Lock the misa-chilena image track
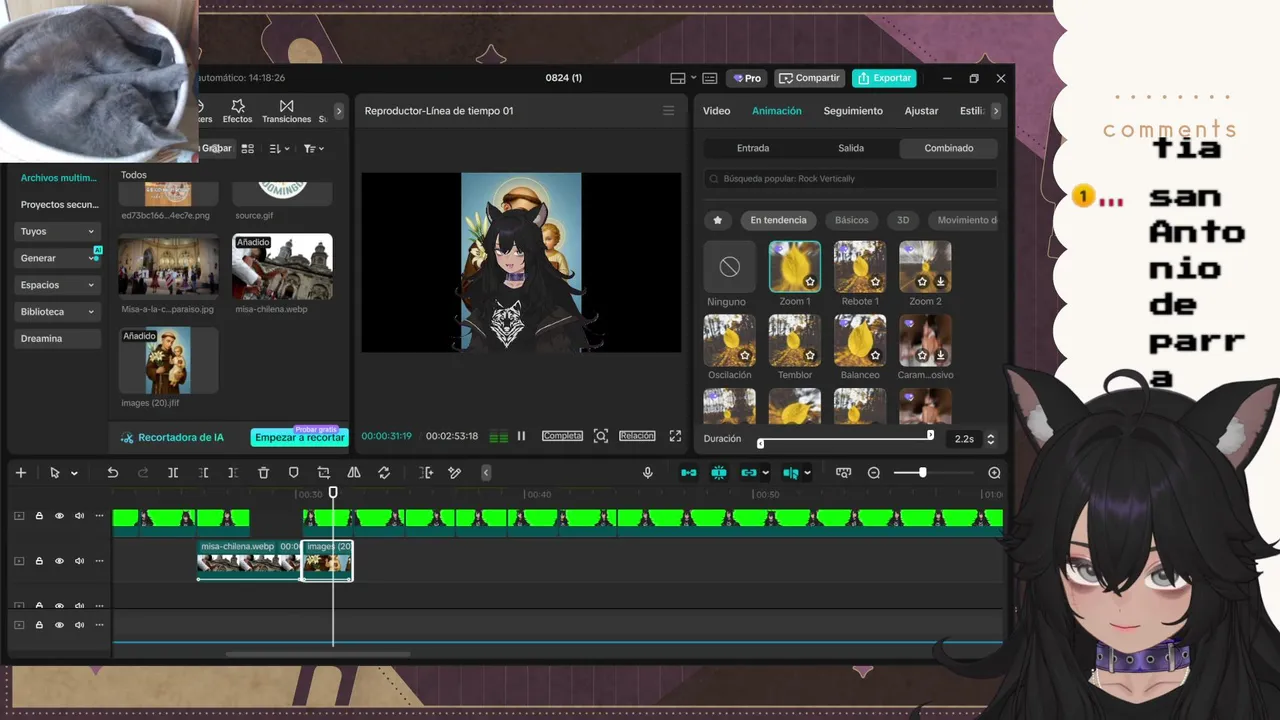Viewport: 1280px width, 720px height. coord(39,561)
